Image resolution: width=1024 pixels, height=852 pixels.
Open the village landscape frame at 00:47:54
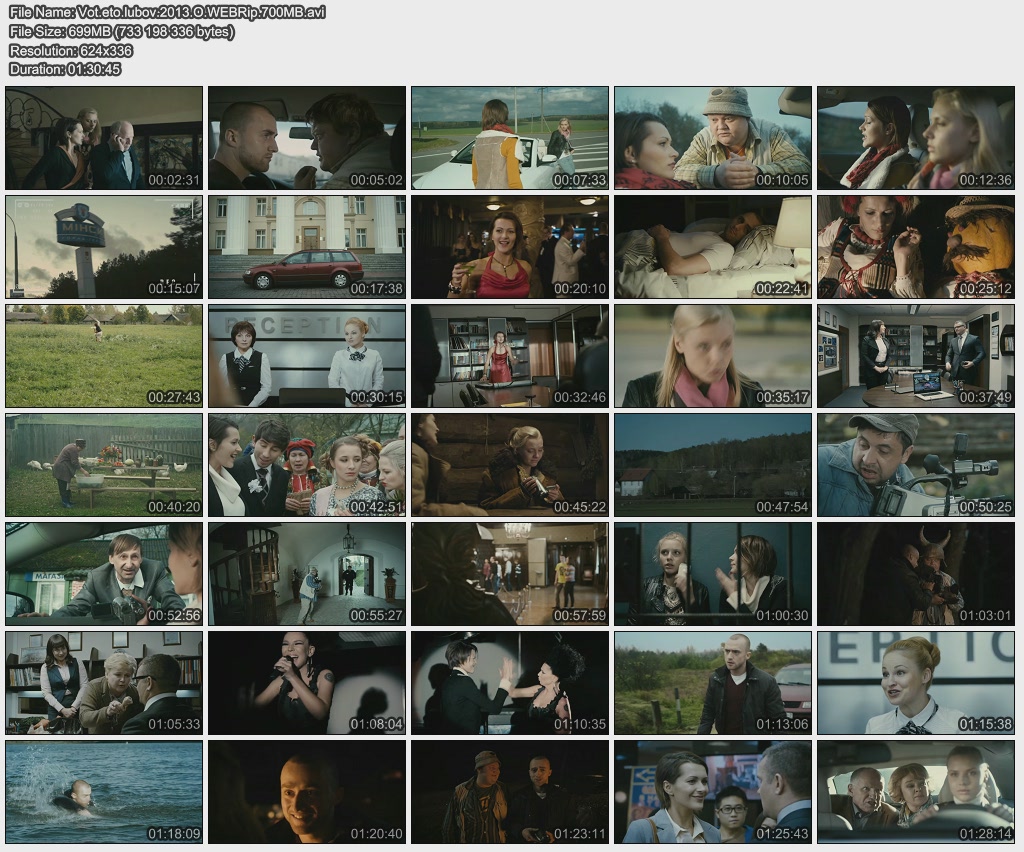[712, 465]
